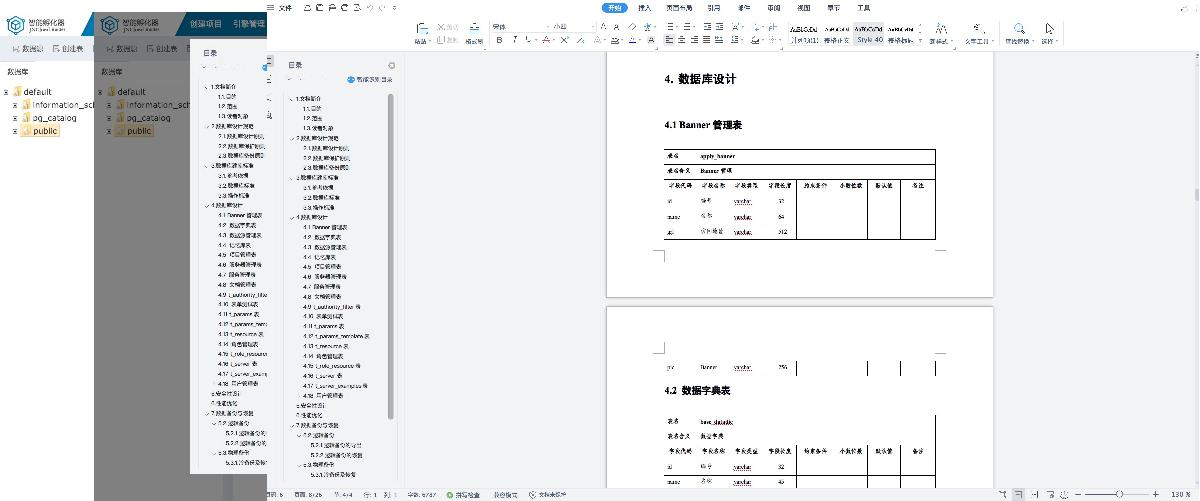
Task: Open the 4.2 数据字典表 outline entry
Action: [326, 237]
